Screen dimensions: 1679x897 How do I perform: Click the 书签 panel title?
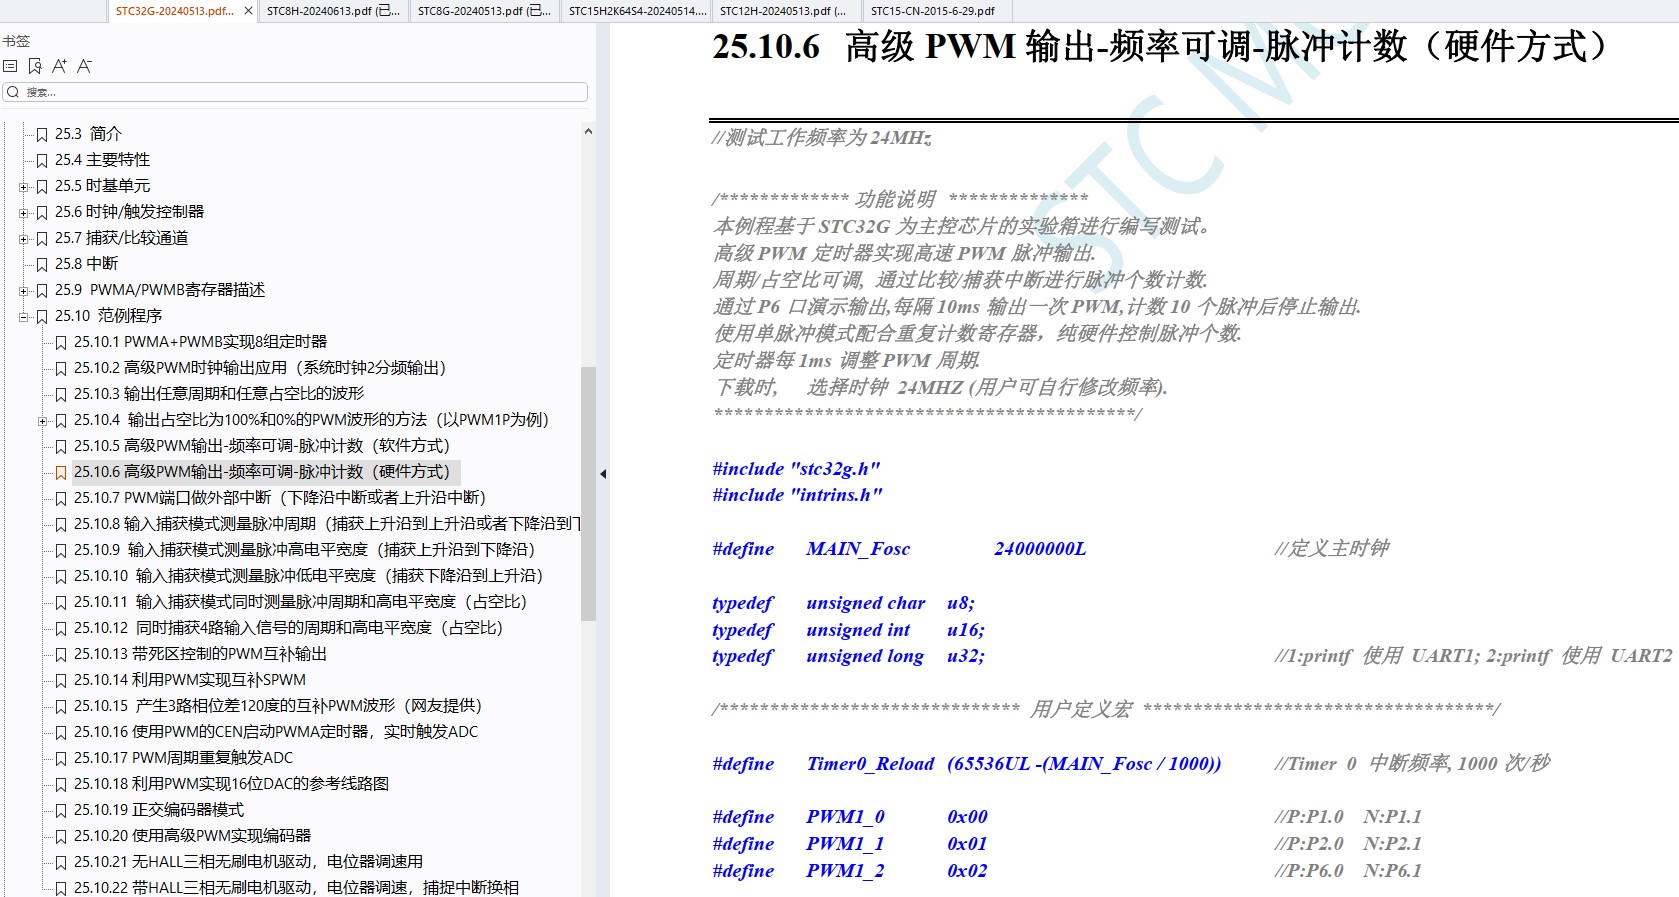(16, 41)
